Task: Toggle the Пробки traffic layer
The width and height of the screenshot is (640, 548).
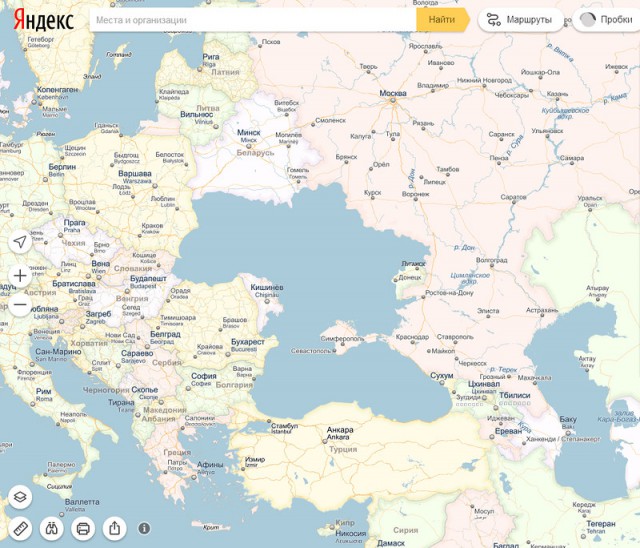Action: (x=606, y=19)
